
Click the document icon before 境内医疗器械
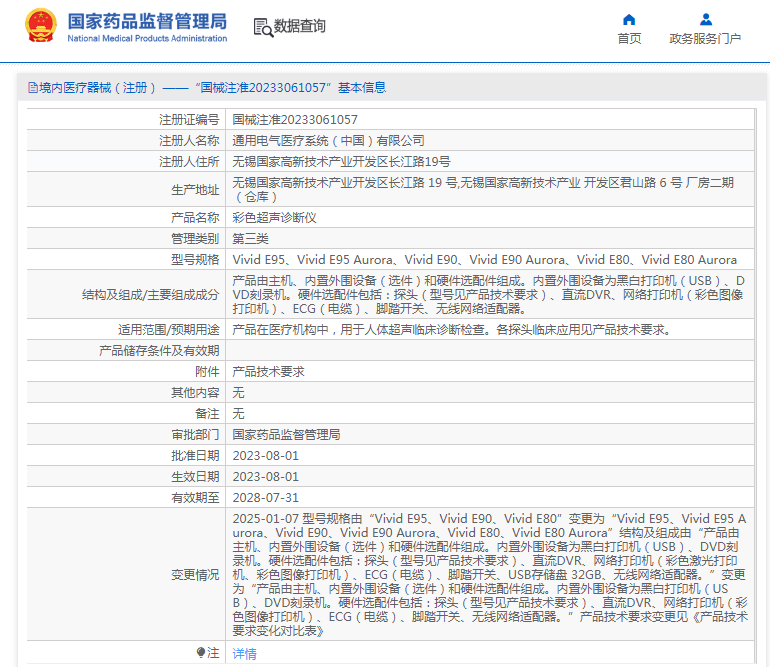[32, 88]
